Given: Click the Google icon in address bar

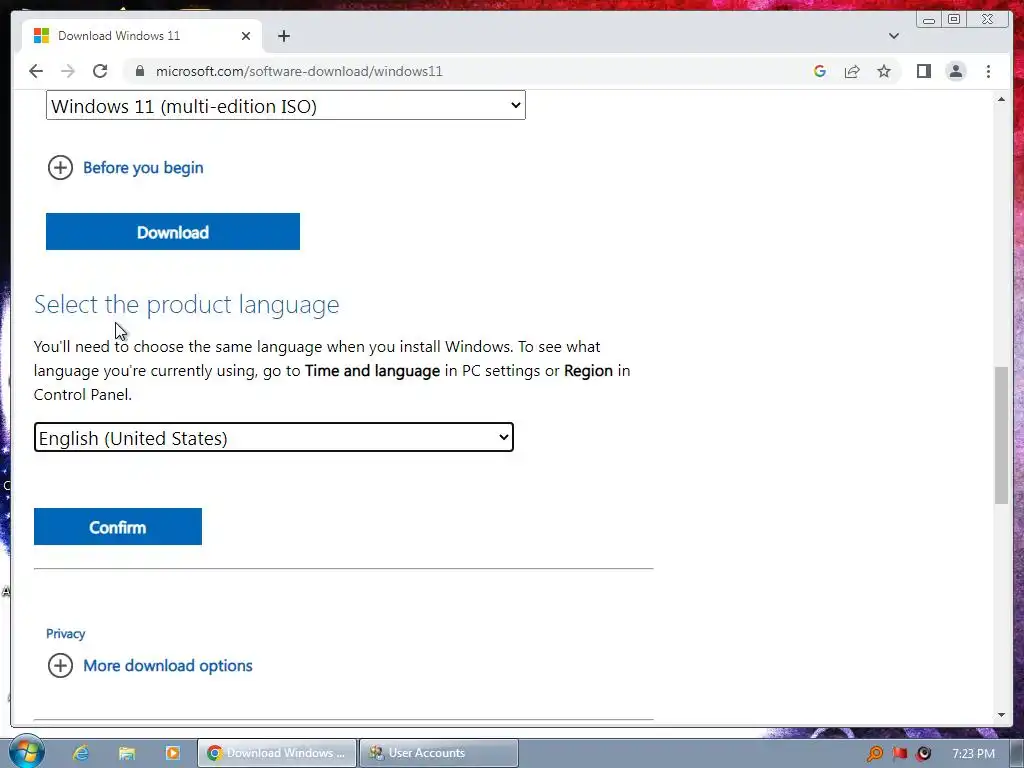Looking at the screenshot, I should pos(820,71).
